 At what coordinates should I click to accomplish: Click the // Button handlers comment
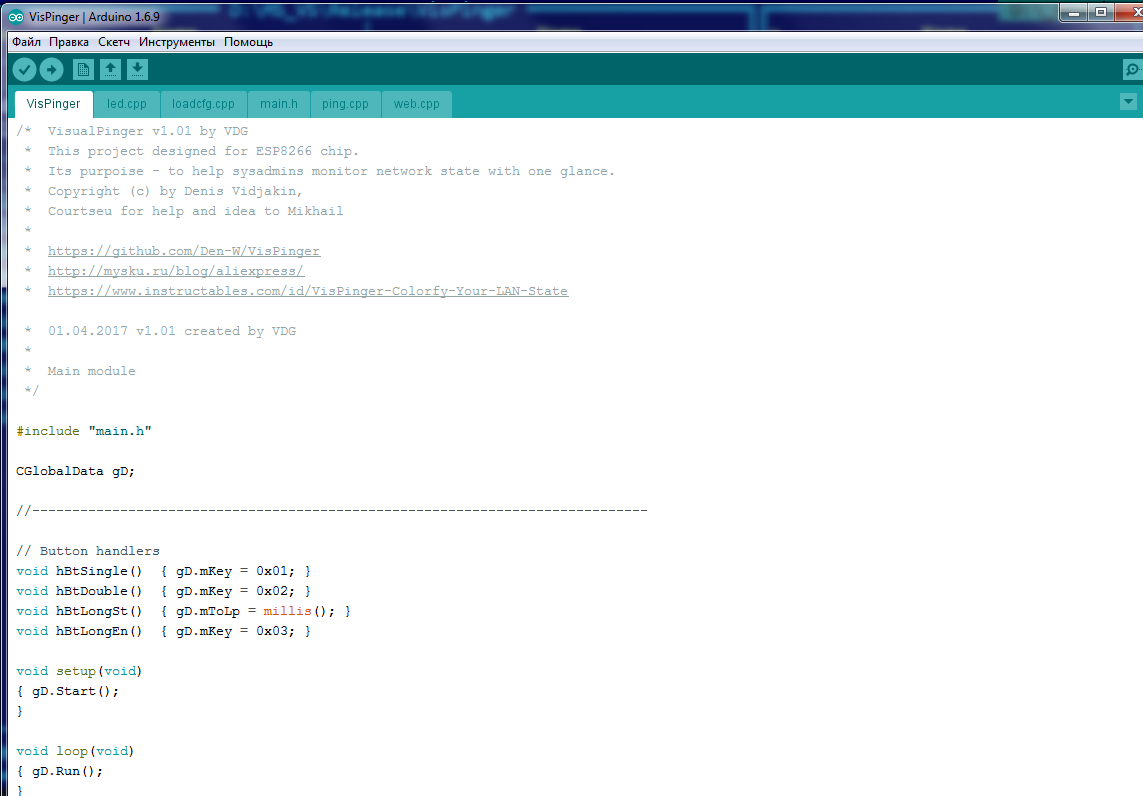pyautogui.click(x=87, y=551)
